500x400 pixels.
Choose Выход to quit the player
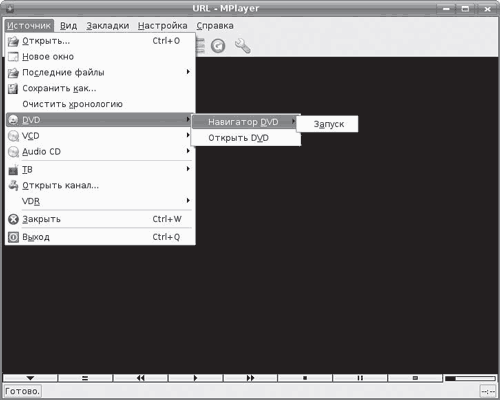pyautogui.click(x=100, y=237)
